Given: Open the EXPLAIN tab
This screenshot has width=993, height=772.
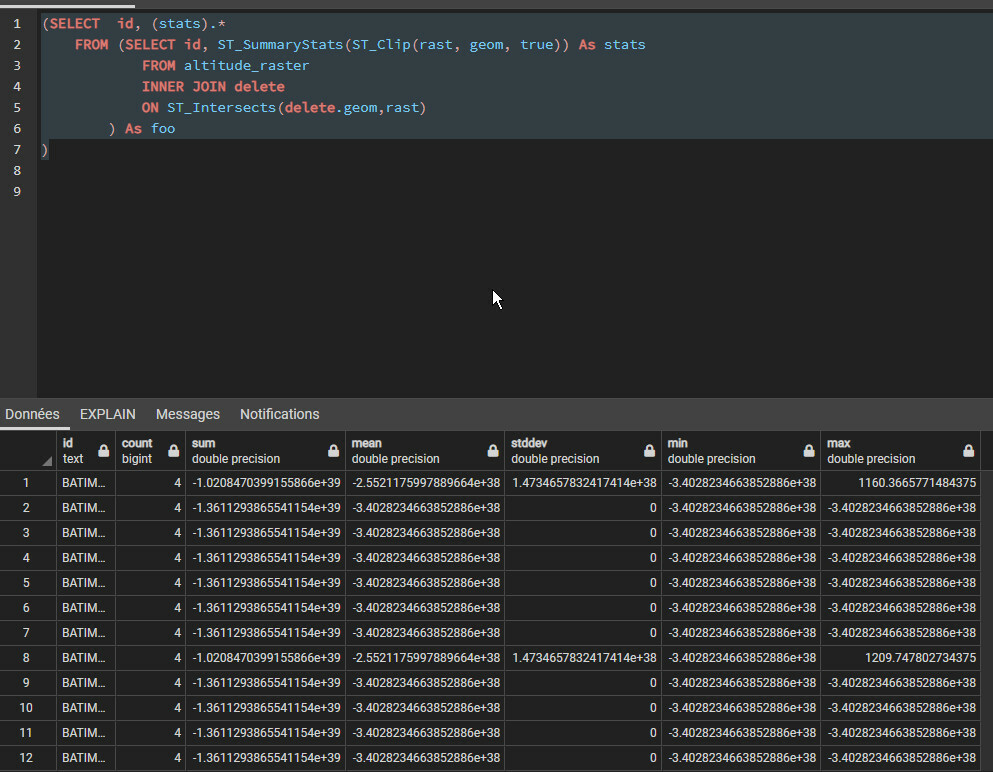Looking at the screenshot, I should [107, 414].
